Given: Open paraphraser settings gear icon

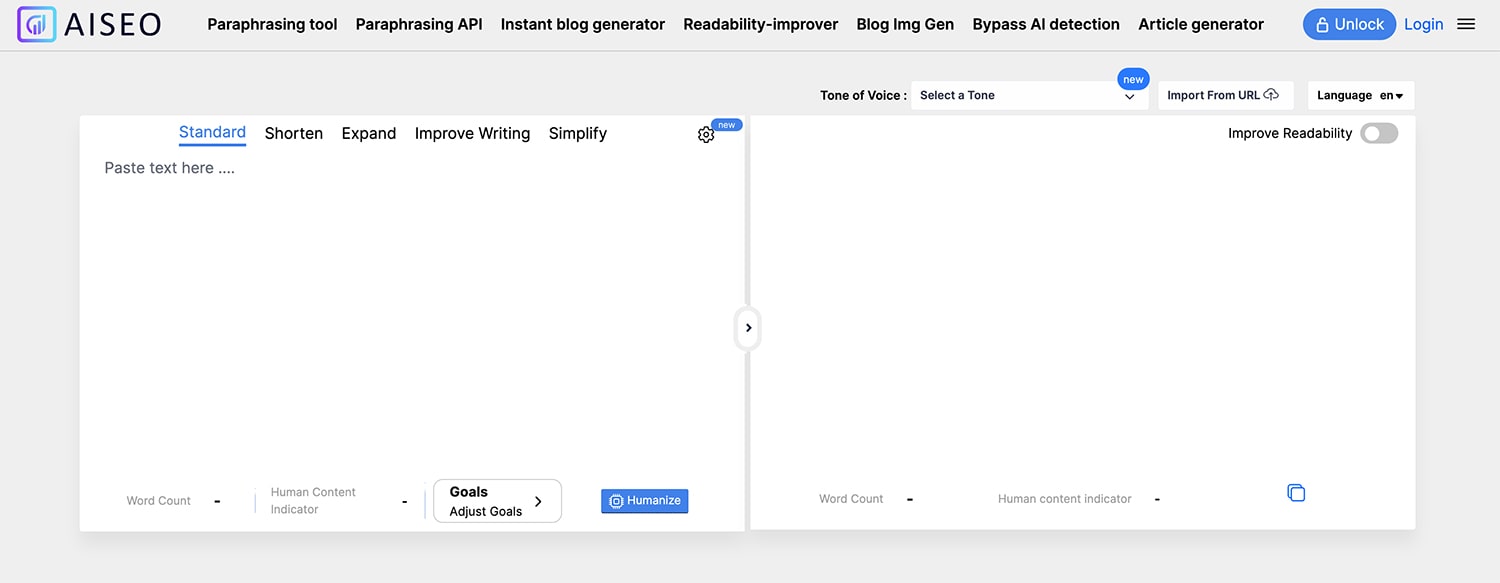Looking at the screenshot, I should (706, 135).
